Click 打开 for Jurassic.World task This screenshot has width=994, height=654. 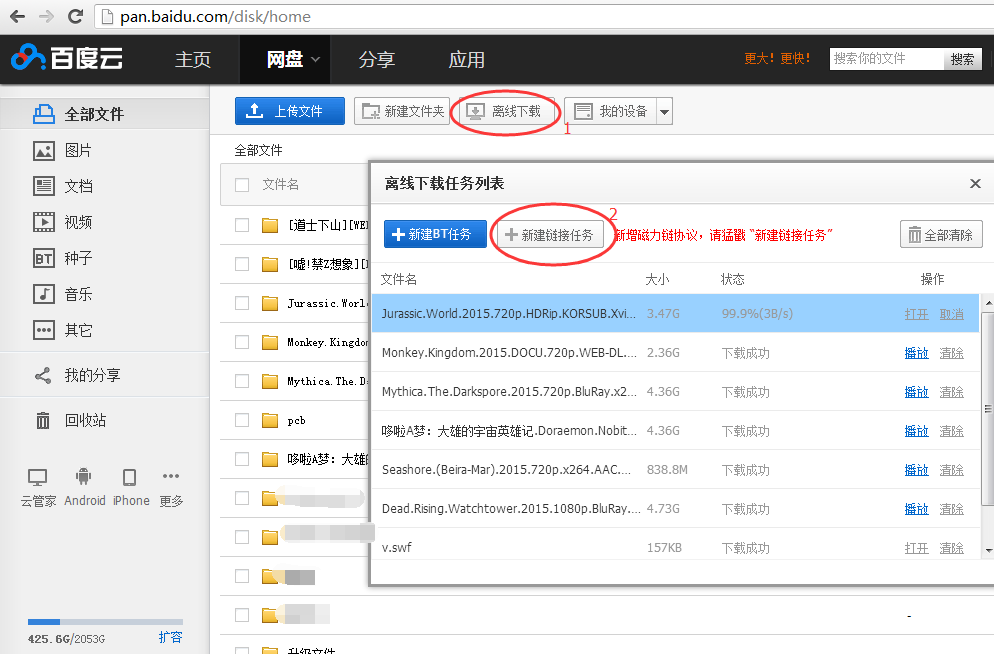click(917, 314)
